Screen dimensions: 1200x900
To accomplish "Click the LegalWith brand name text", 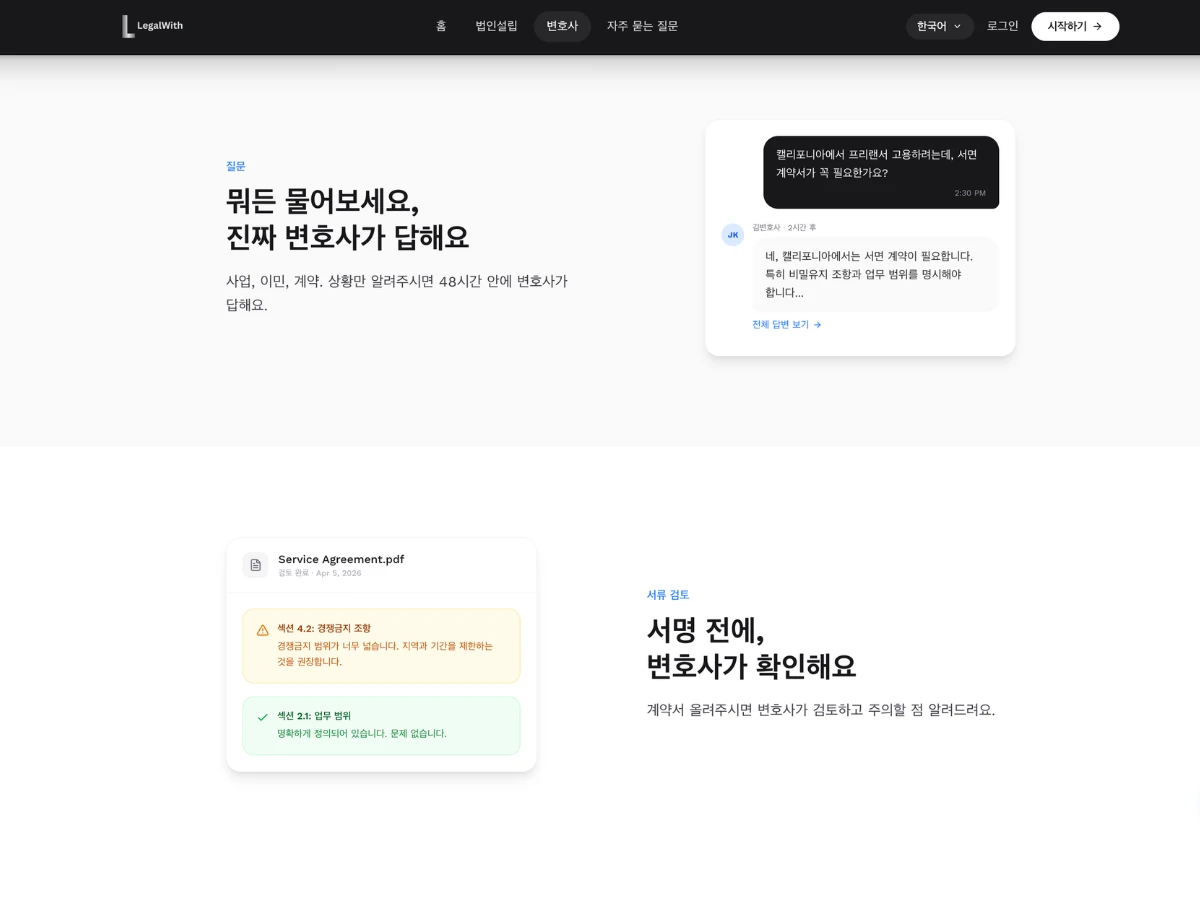I will coord(160,26).
